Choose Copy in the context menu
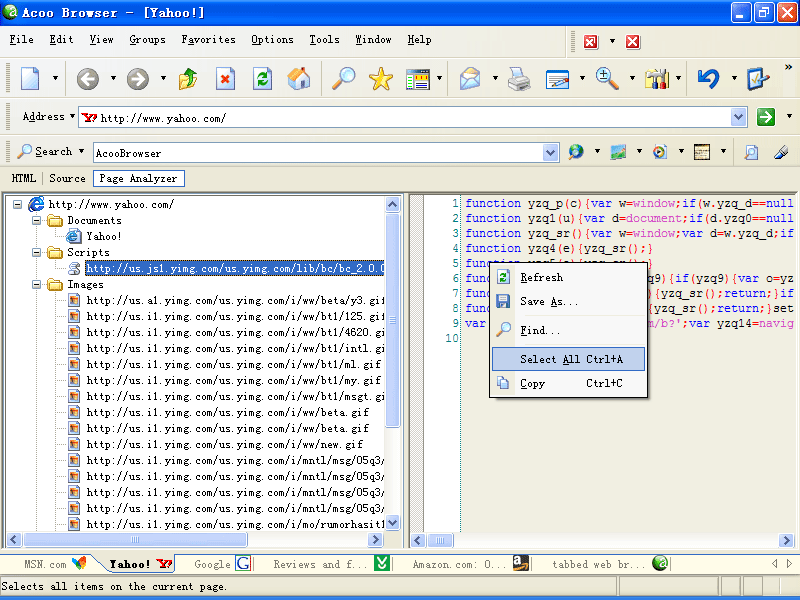Viewport: 800px width, 600px height. coord(568,383)
